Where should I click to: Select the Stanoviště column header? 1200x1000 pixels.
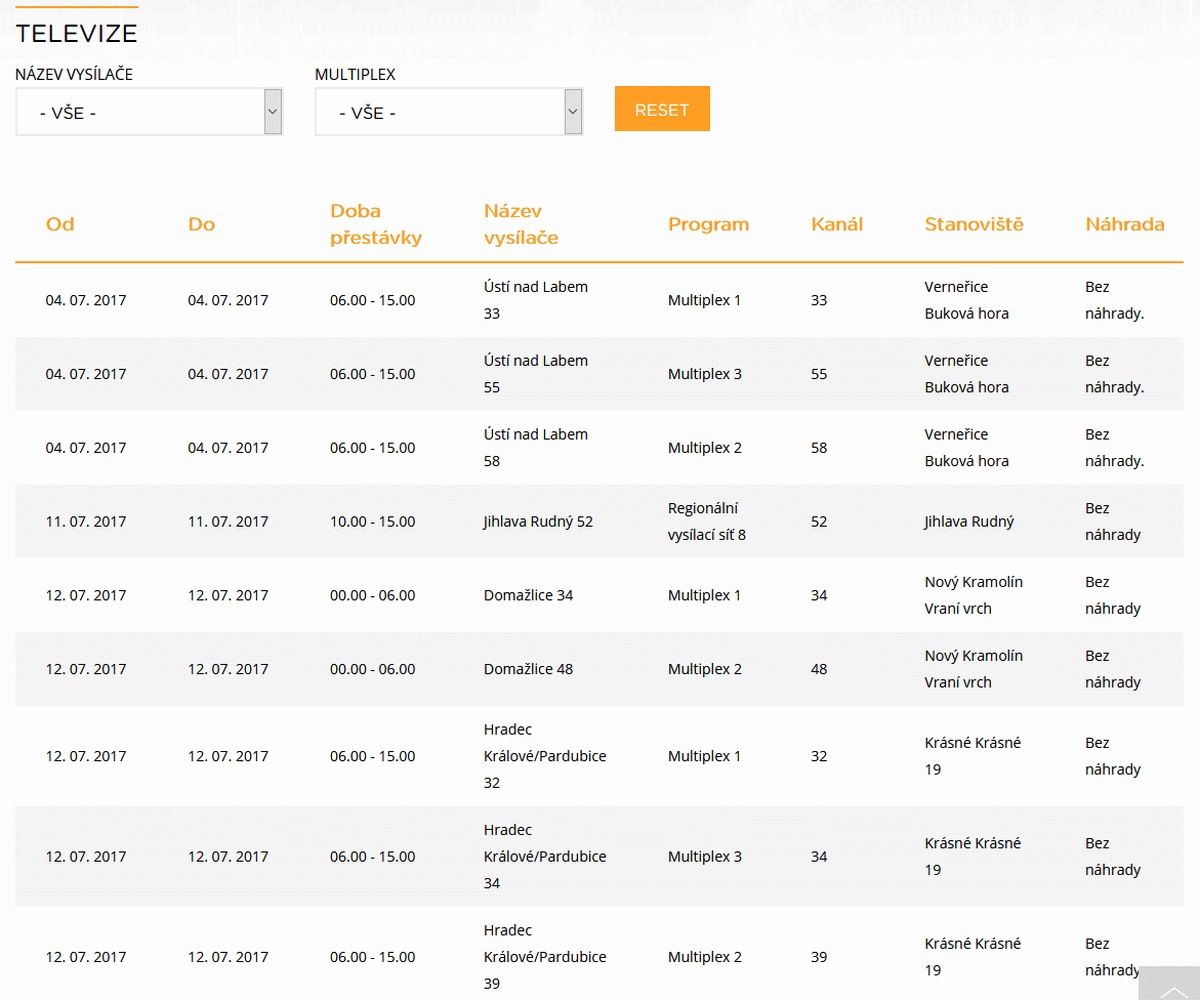pyautogui.click(x=974, y=224)
